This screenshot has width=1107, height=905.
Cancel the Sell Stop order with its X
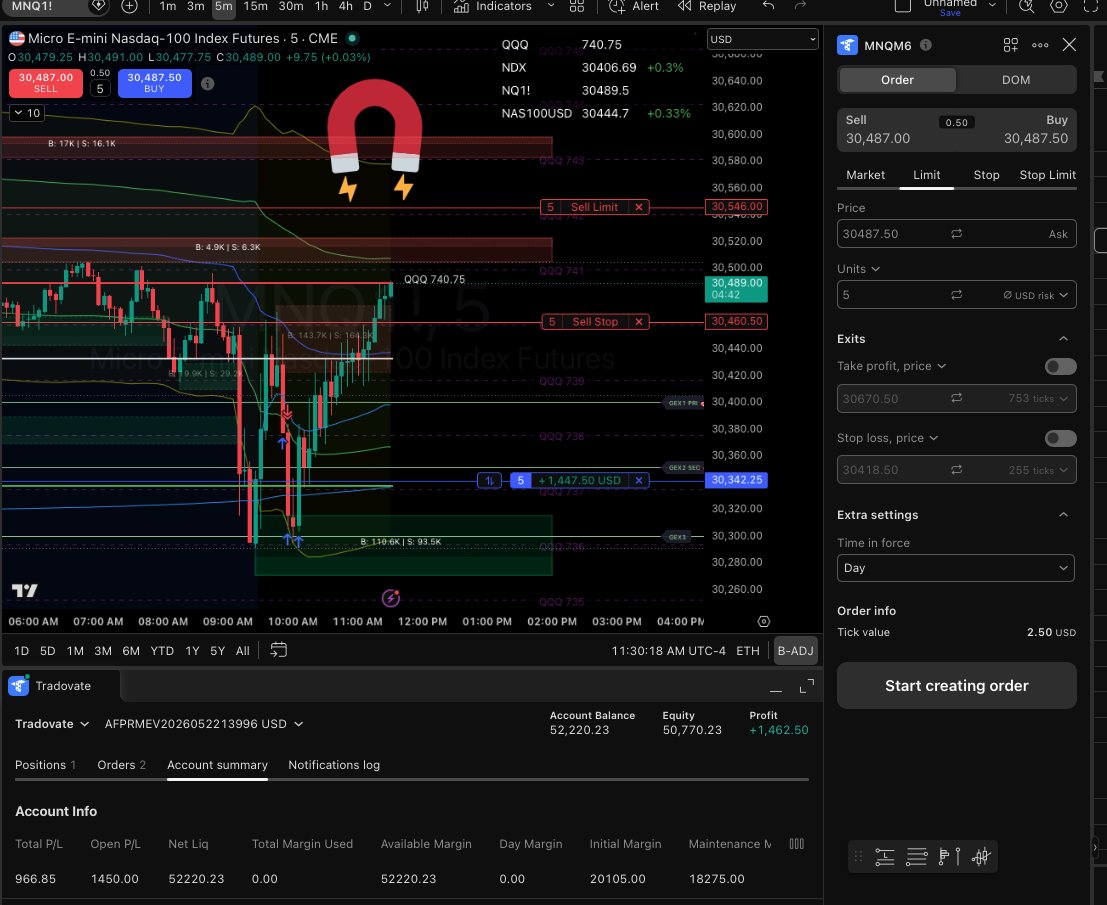click(639, 321)
